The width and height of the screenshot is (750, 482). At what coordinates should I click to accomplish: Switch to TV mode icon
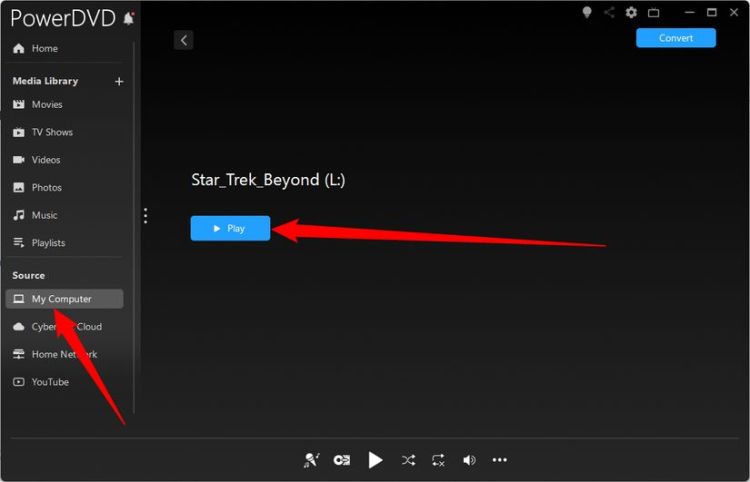click(654, 13)
